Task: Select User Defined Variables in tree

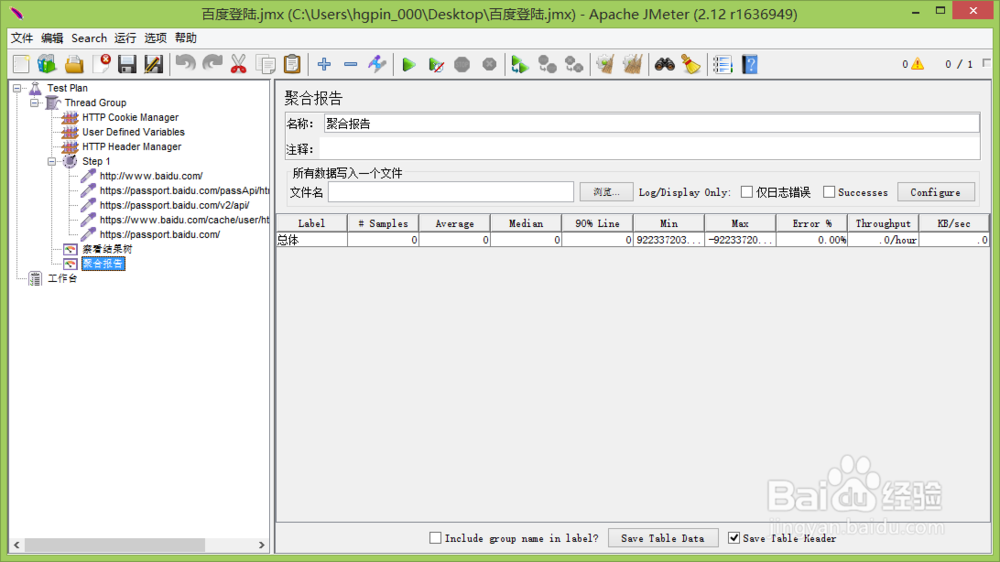Action: [133, 132]
